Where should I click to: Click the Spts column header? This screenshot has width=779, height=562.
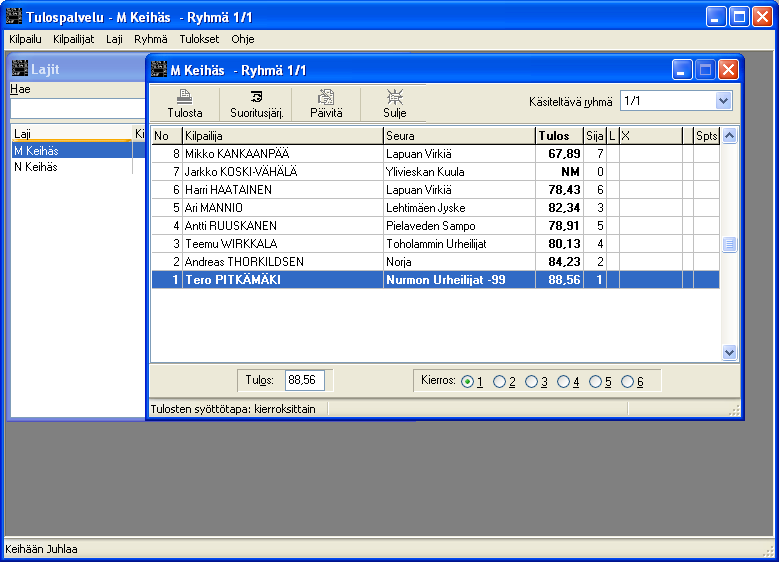(706, 136)
